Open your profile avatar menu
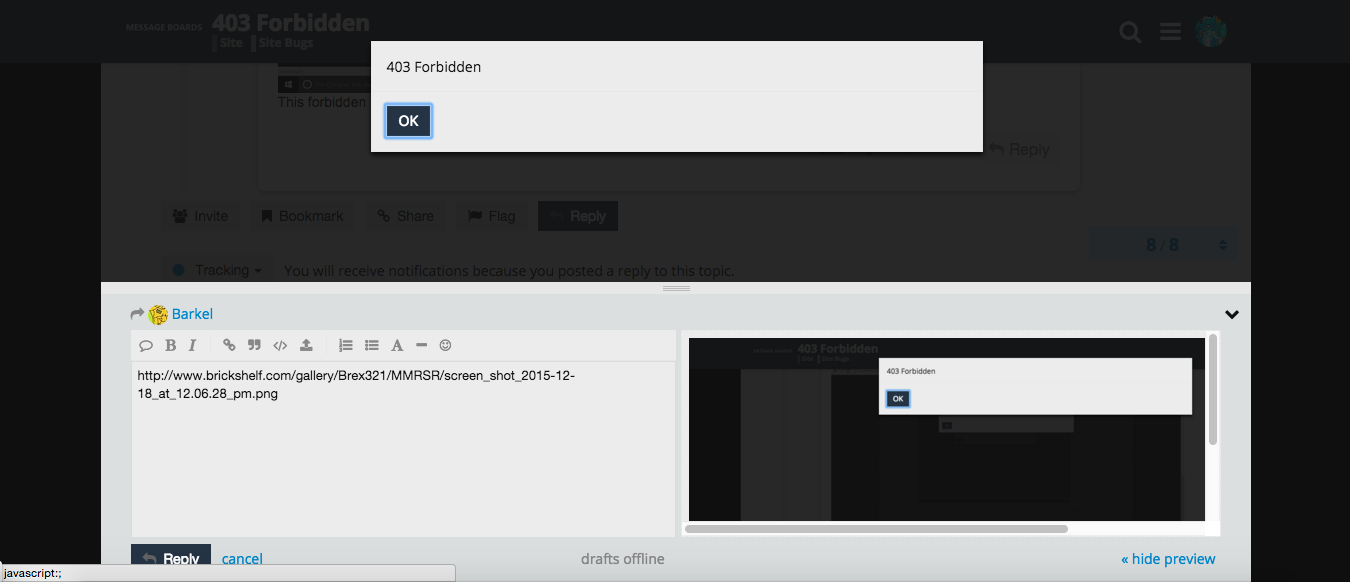1350x582 pixels. (x=1211, y=31)
